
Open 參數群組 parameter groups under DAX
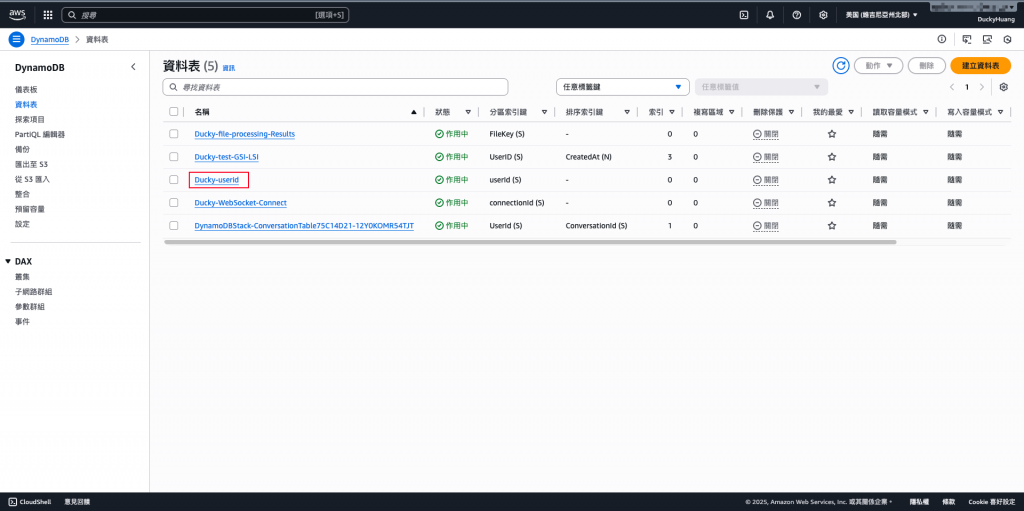tap(30, 306)
